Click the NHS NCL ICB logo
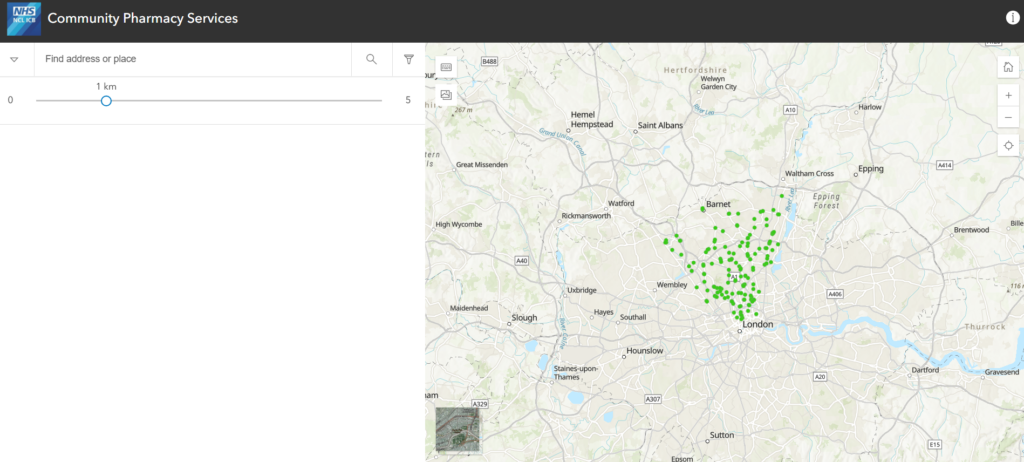1024x462 pixels. coord(24,18)
